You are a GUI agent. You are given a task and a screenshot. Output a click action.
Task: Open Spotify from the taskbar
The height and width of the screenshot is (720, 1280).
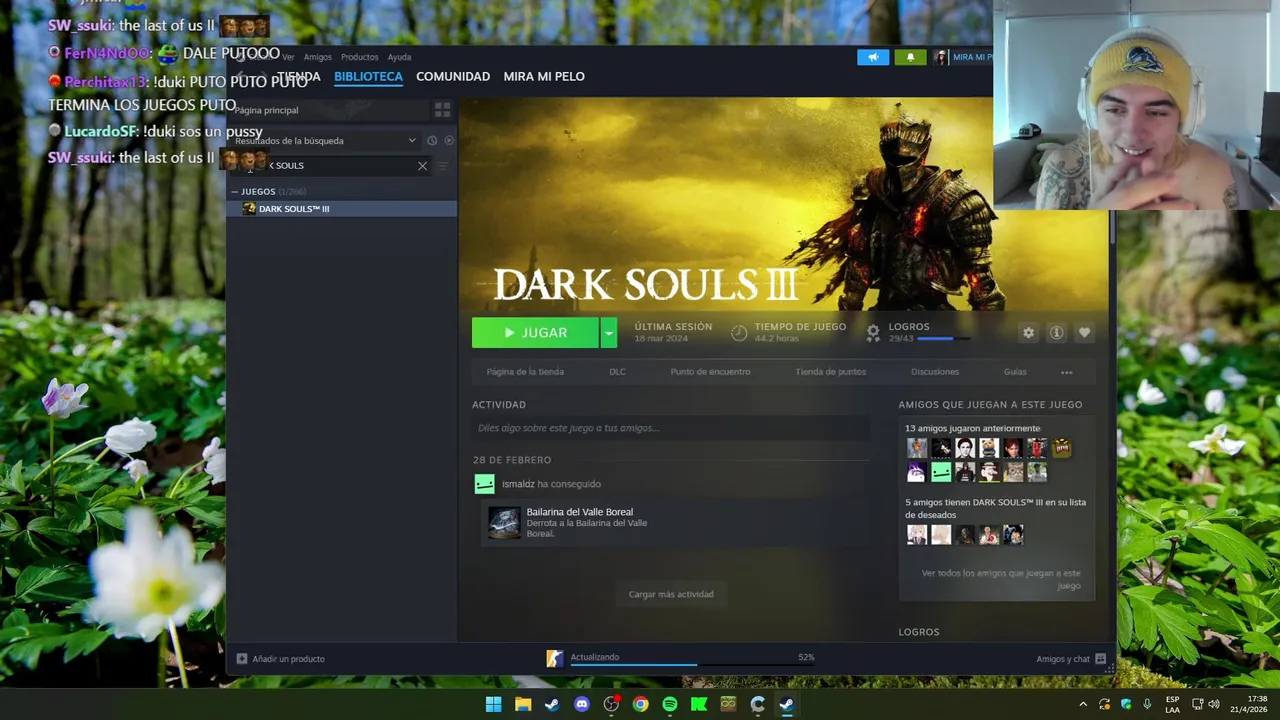pyautogui.click(x=670, y=704)
